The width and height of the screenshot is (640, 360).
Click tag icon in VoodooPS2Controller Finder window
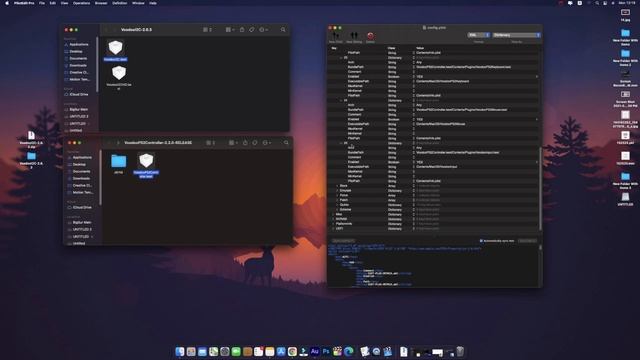pos(255,143)
